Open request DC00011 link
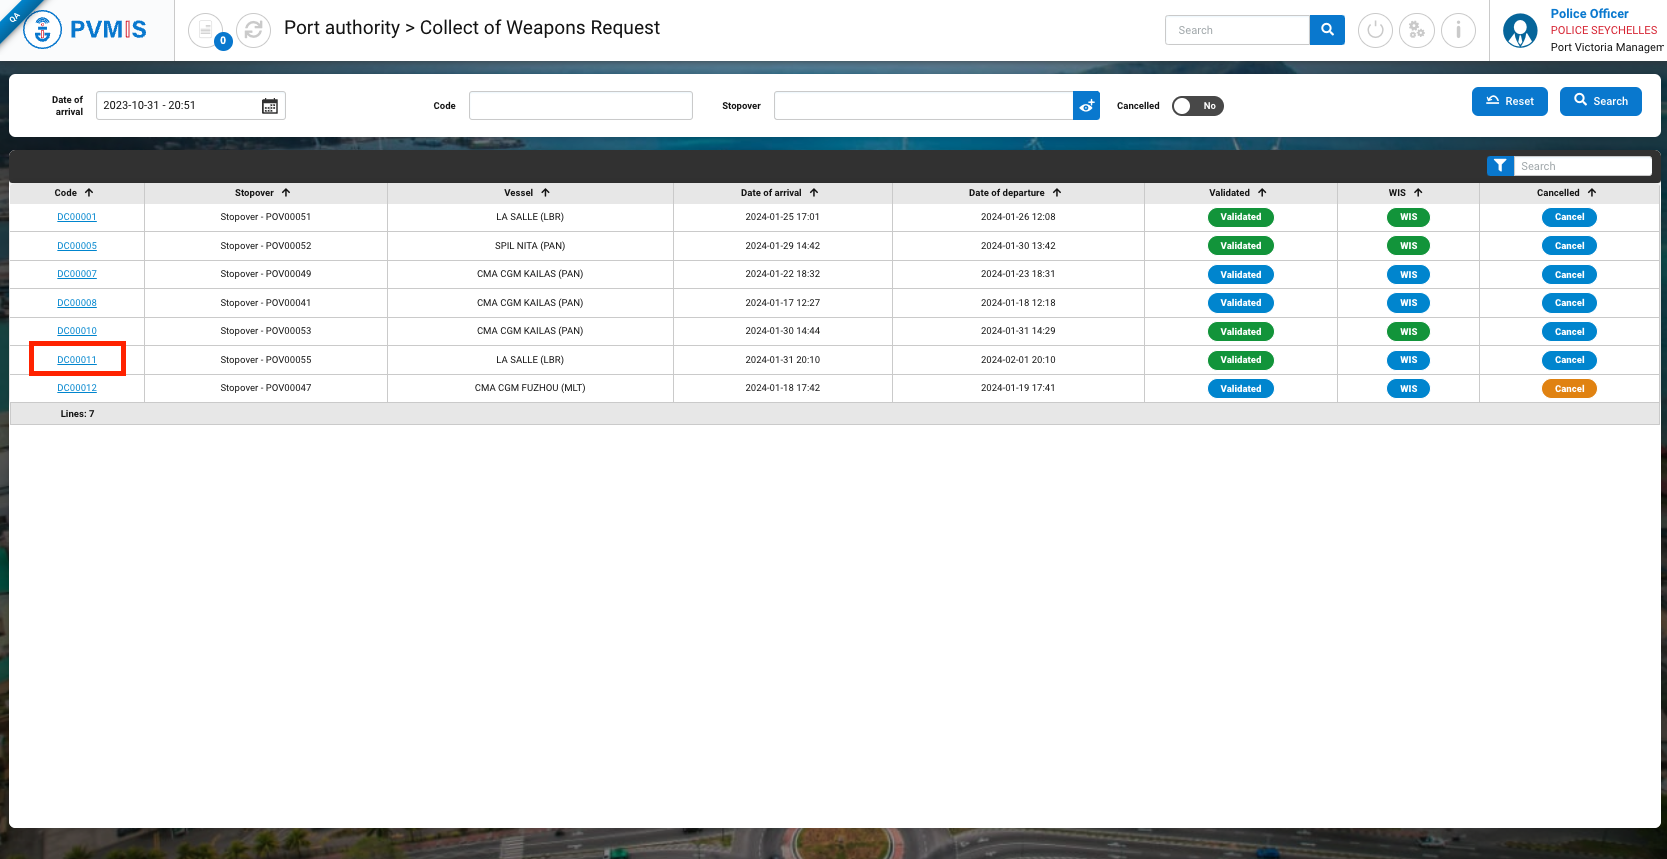The image size is (1667, 859). pos(77,360)
